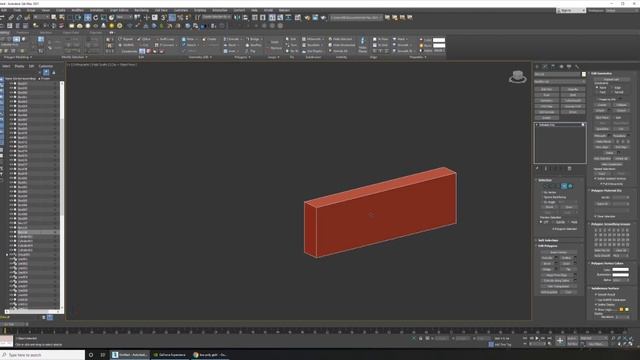The height and width of the screenshot is (360, 640).
Task: Enable Ignore Backfacing checkbox
Action: pos(542,197)
